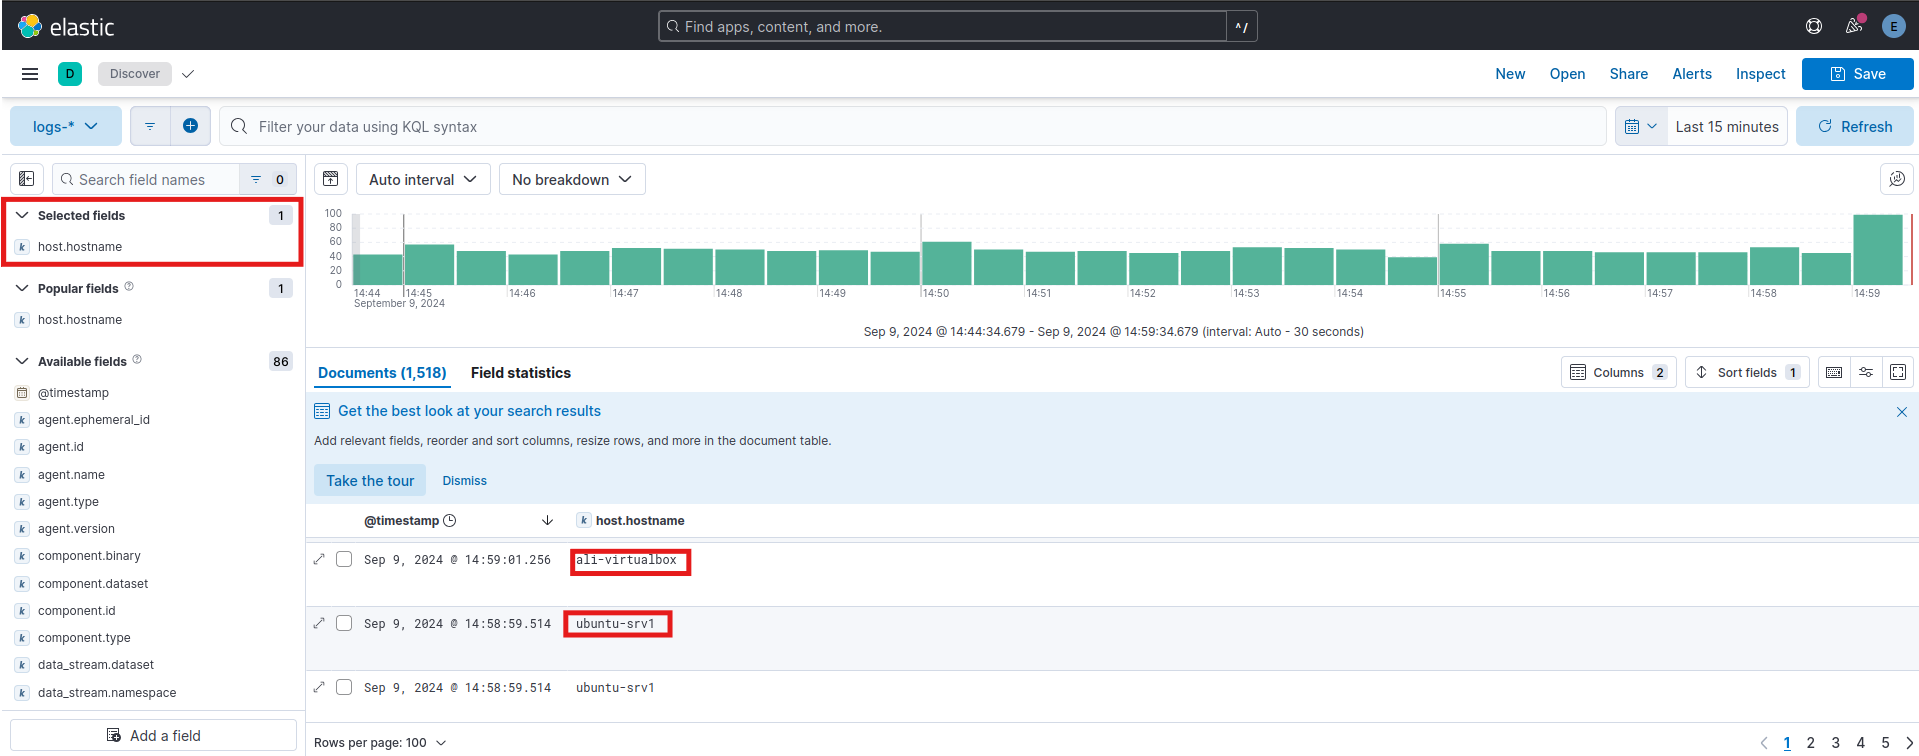Click the saved-state checkmark next to Discover
This screenshot has width=1919, height=756.
pyautogui.click(x=188, y=74)
